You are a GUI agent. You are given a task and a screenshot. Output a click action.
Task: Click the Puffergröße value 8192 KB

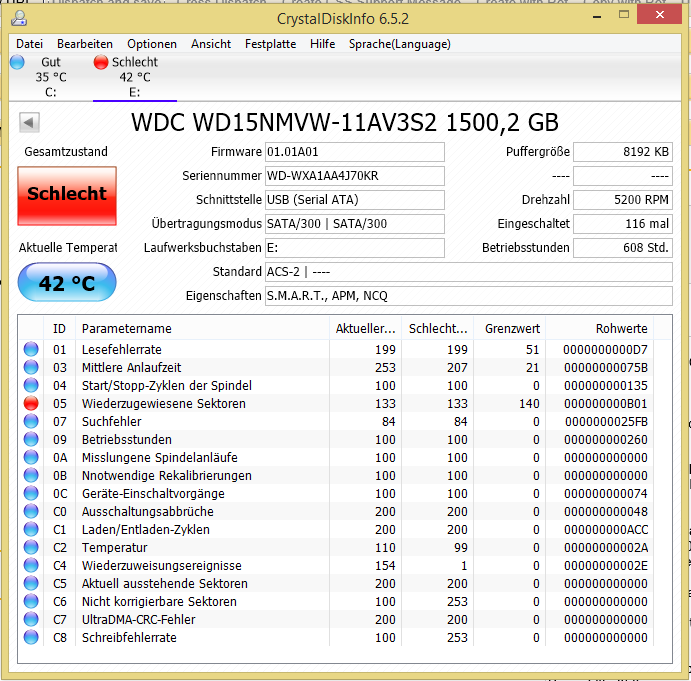622,152
